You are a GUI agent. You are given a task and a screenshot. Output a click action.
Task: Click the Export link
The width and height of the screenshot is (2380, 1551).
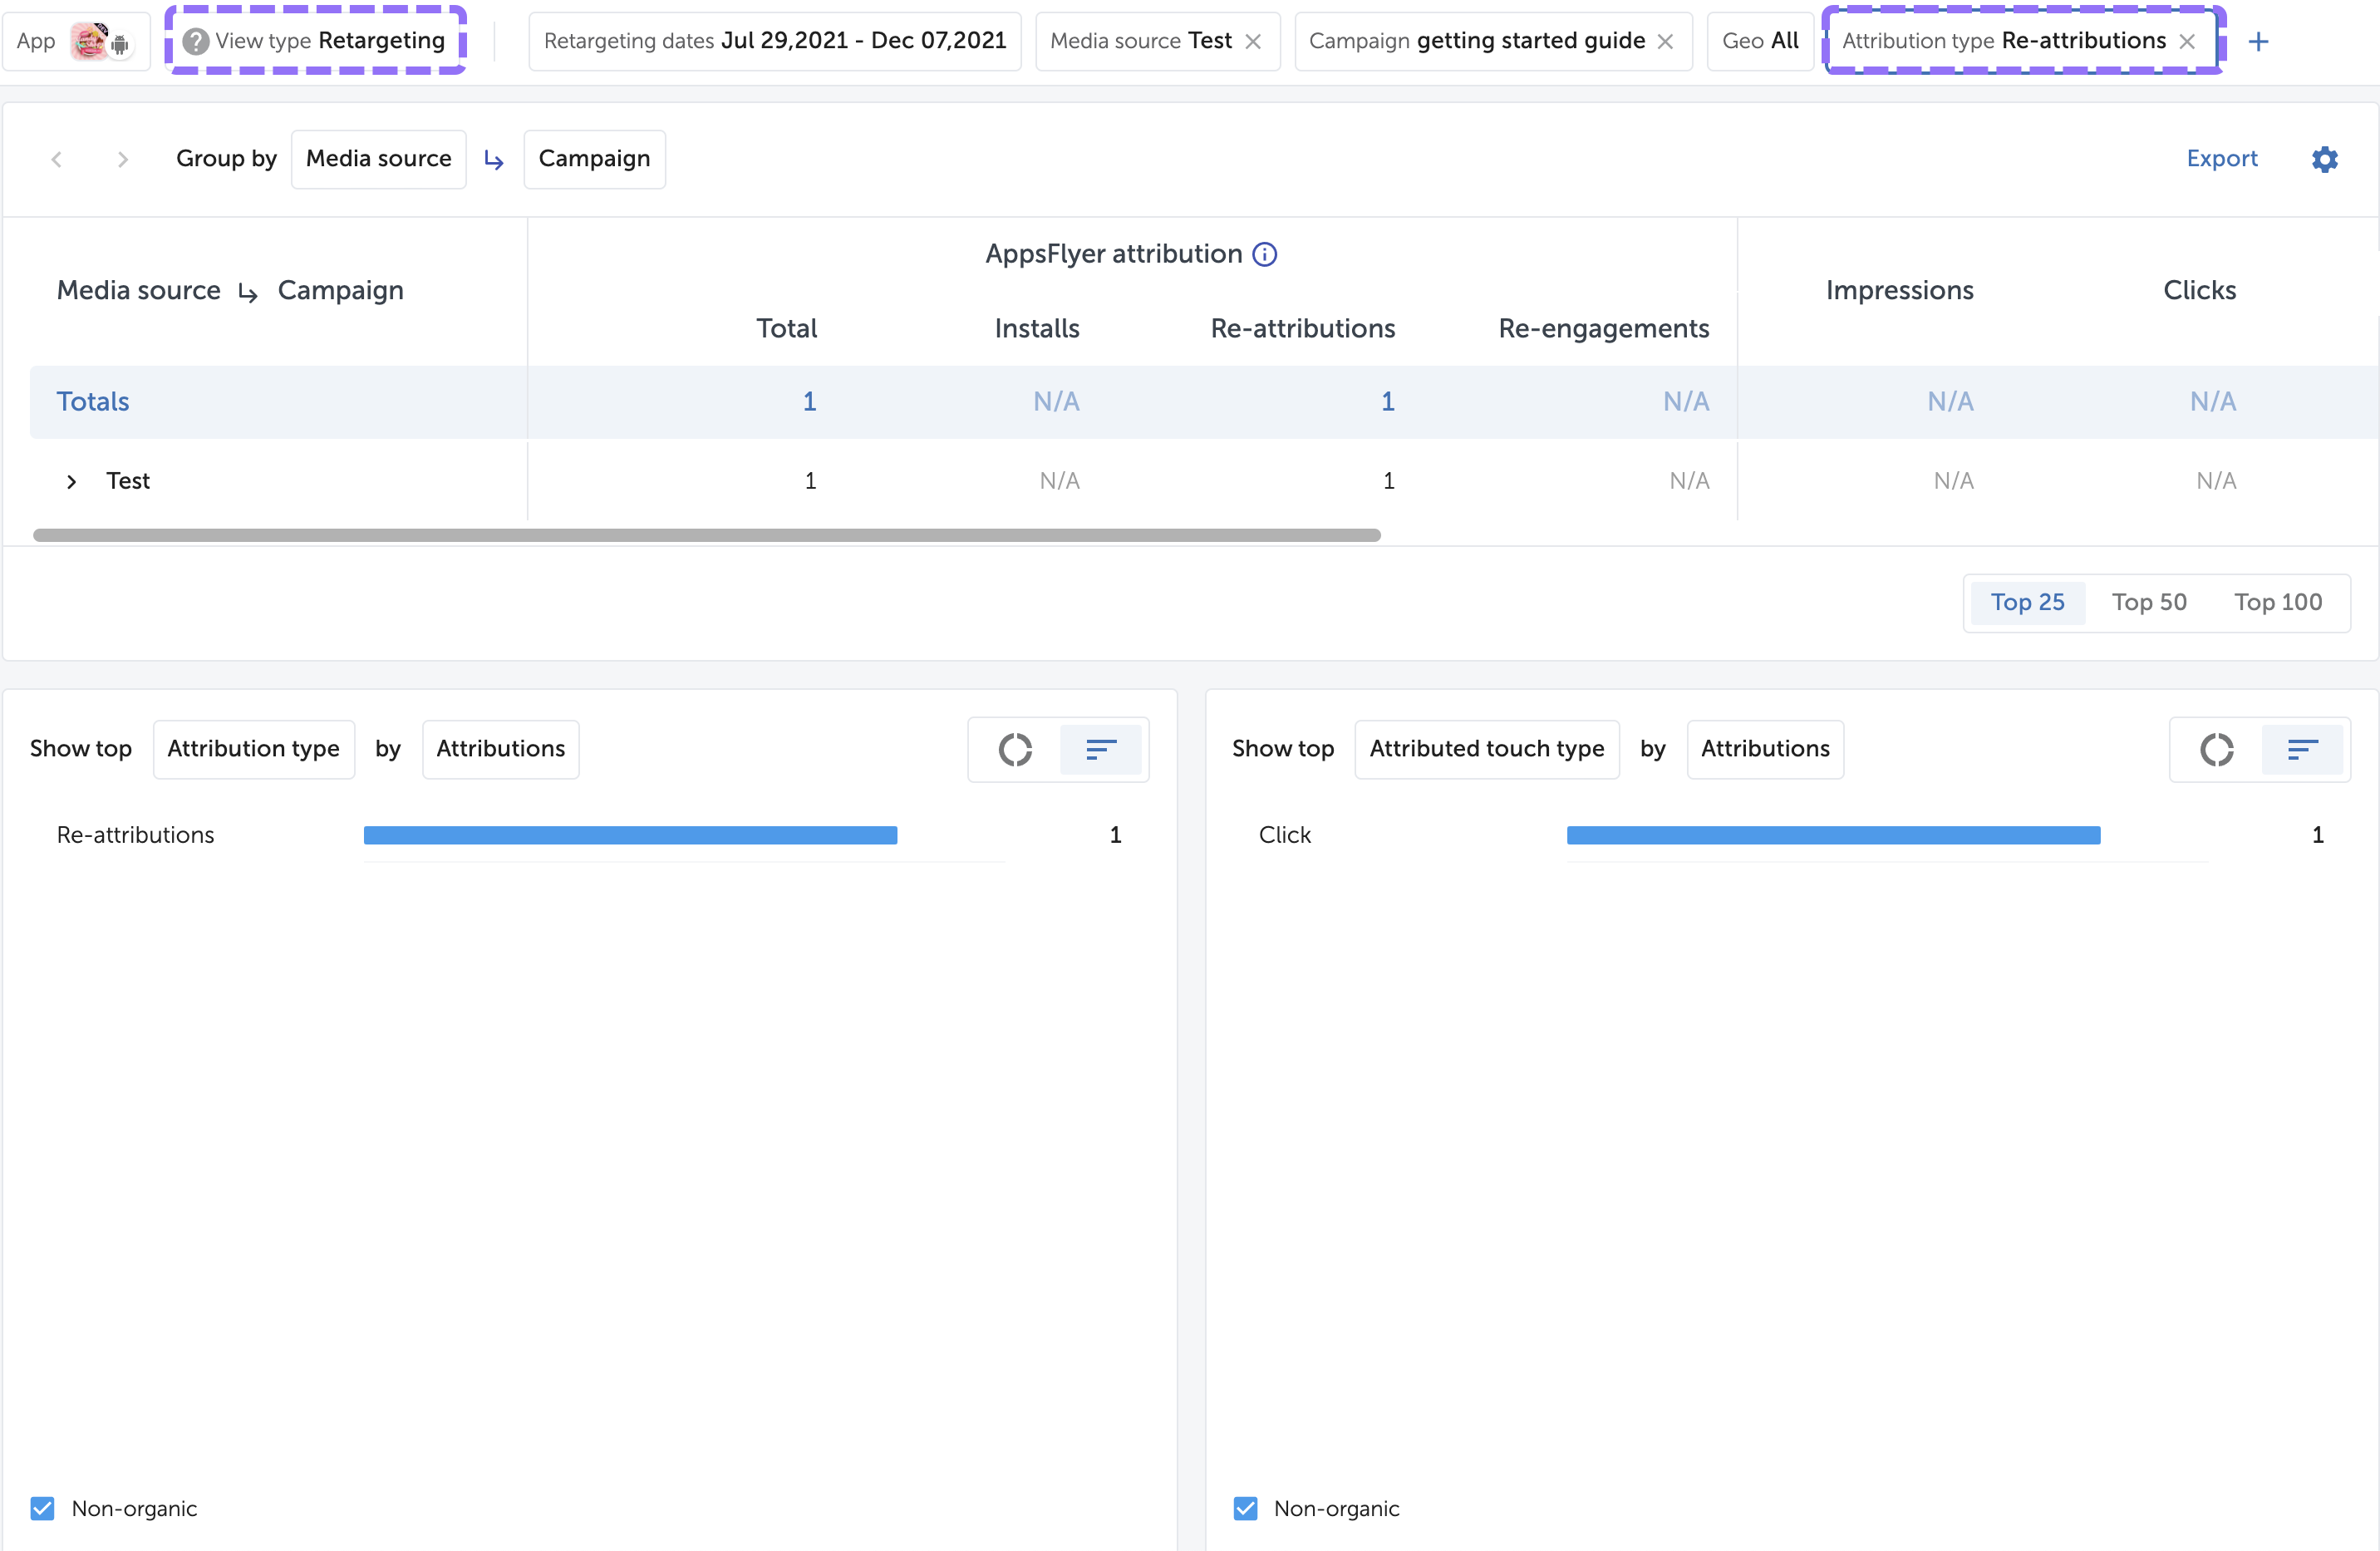[x=2221, y=159]
